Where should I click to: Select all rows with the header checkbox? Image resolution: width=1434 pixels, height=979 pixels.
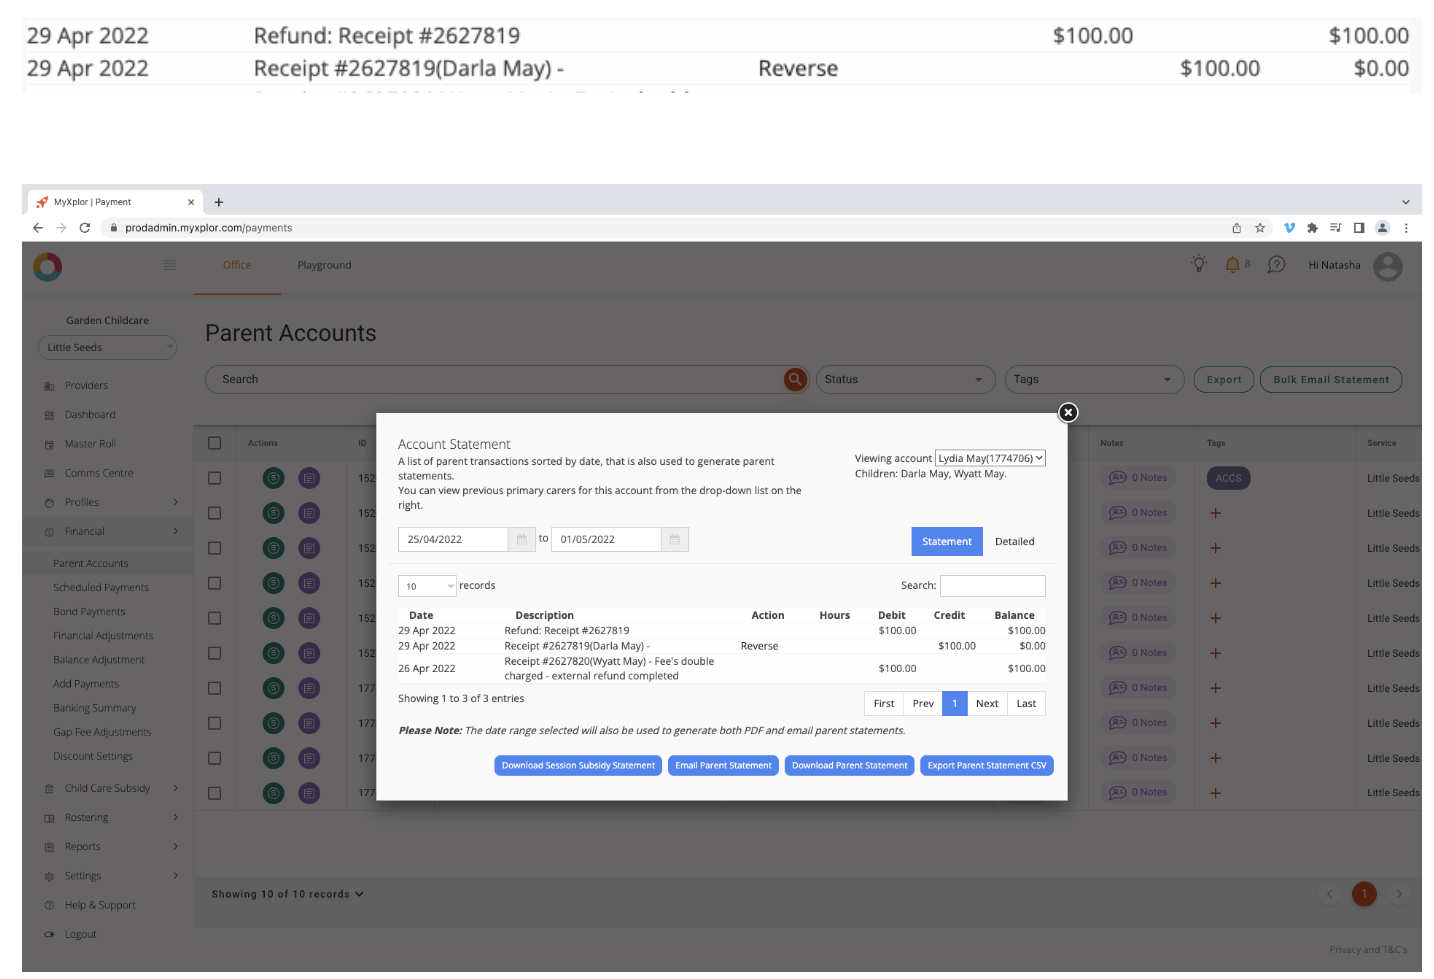(x=213, y=442)
